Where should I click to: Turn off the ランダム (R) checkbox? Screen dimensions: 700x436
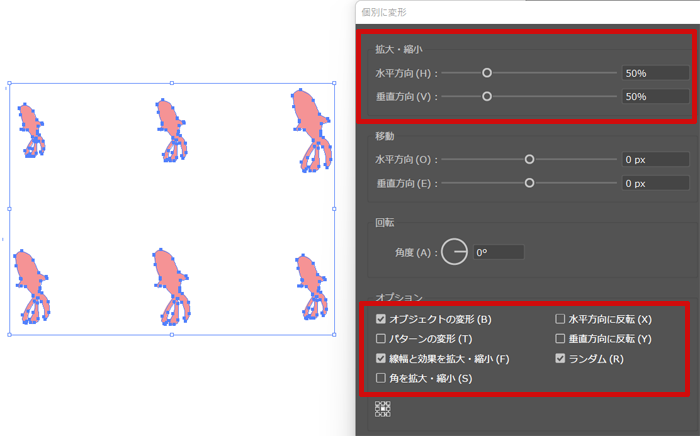click(560, 358)
